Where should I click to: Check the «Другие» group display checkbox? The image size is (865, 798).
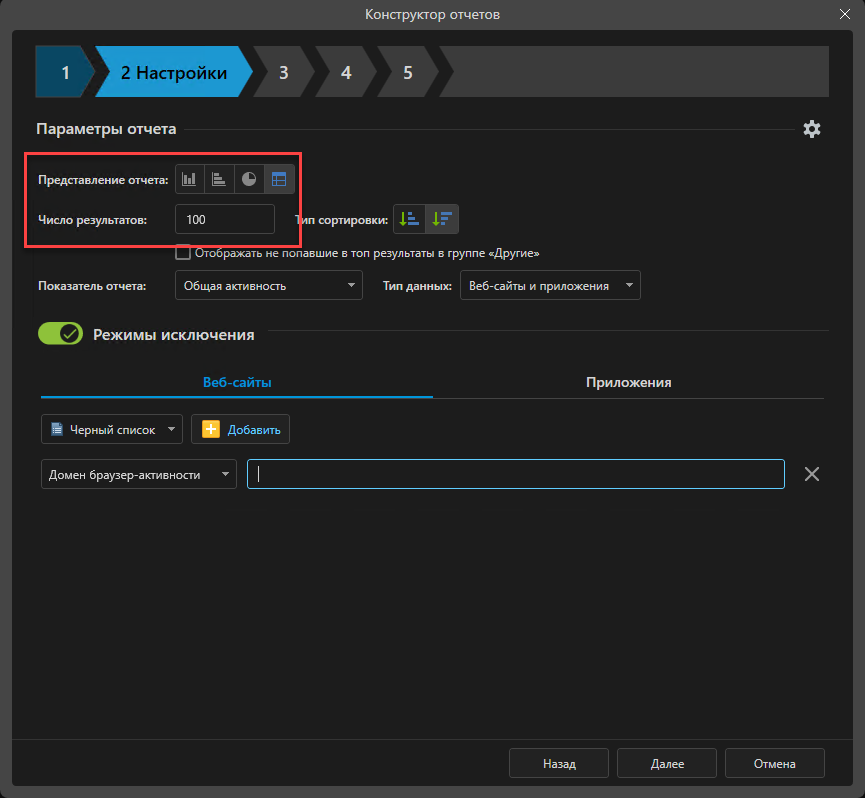click(183, 253)
